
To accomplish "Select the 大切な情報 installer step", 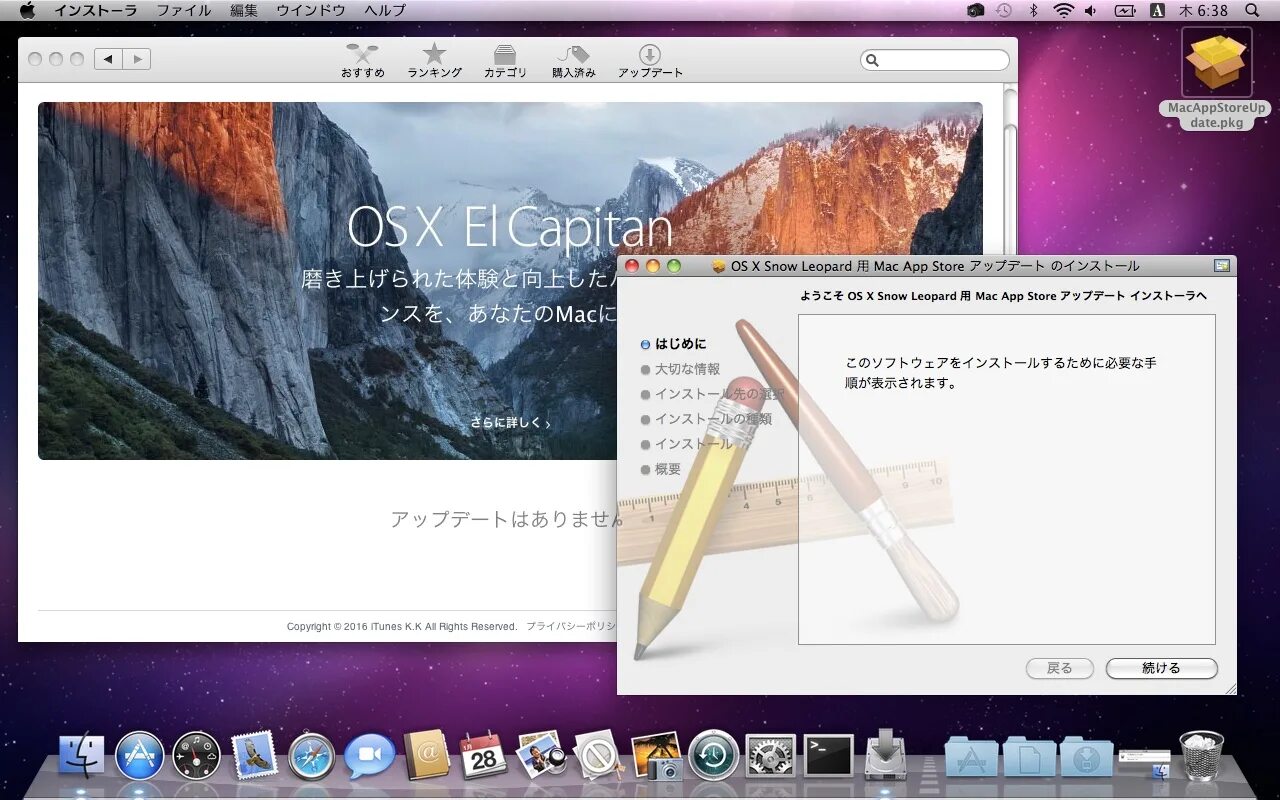I will point(680,369).
